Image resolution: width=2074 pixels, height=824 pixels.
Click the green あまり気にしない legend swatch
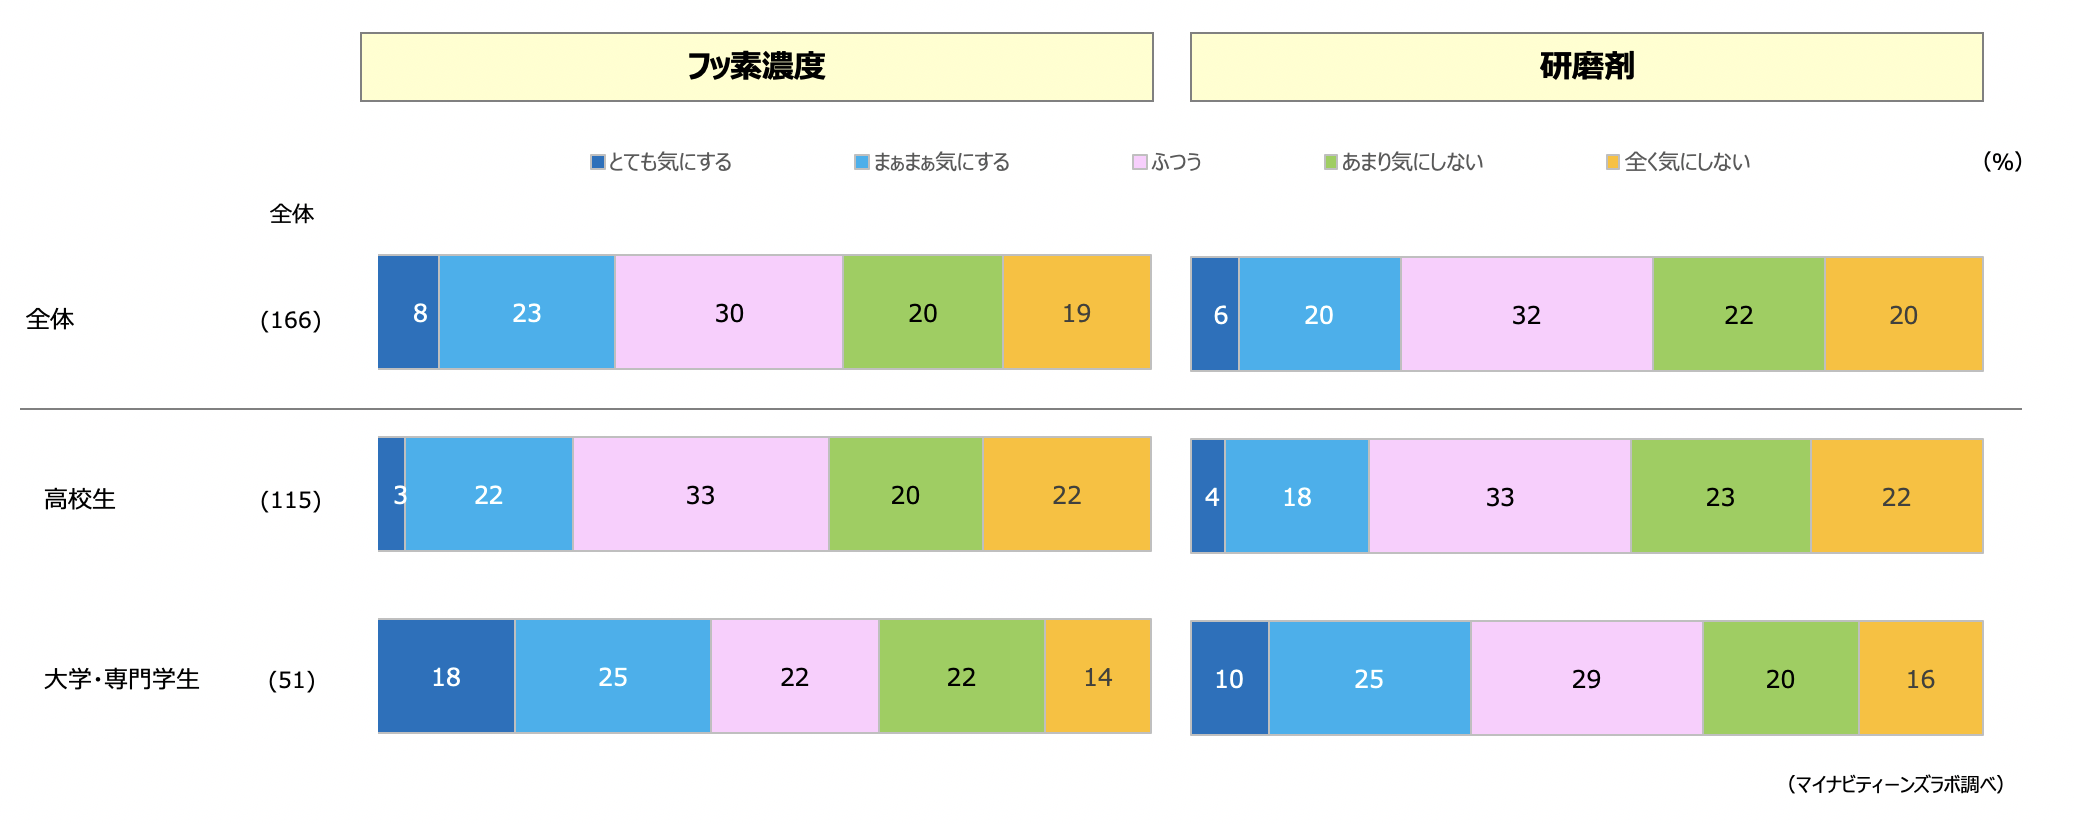point(1331,162)
